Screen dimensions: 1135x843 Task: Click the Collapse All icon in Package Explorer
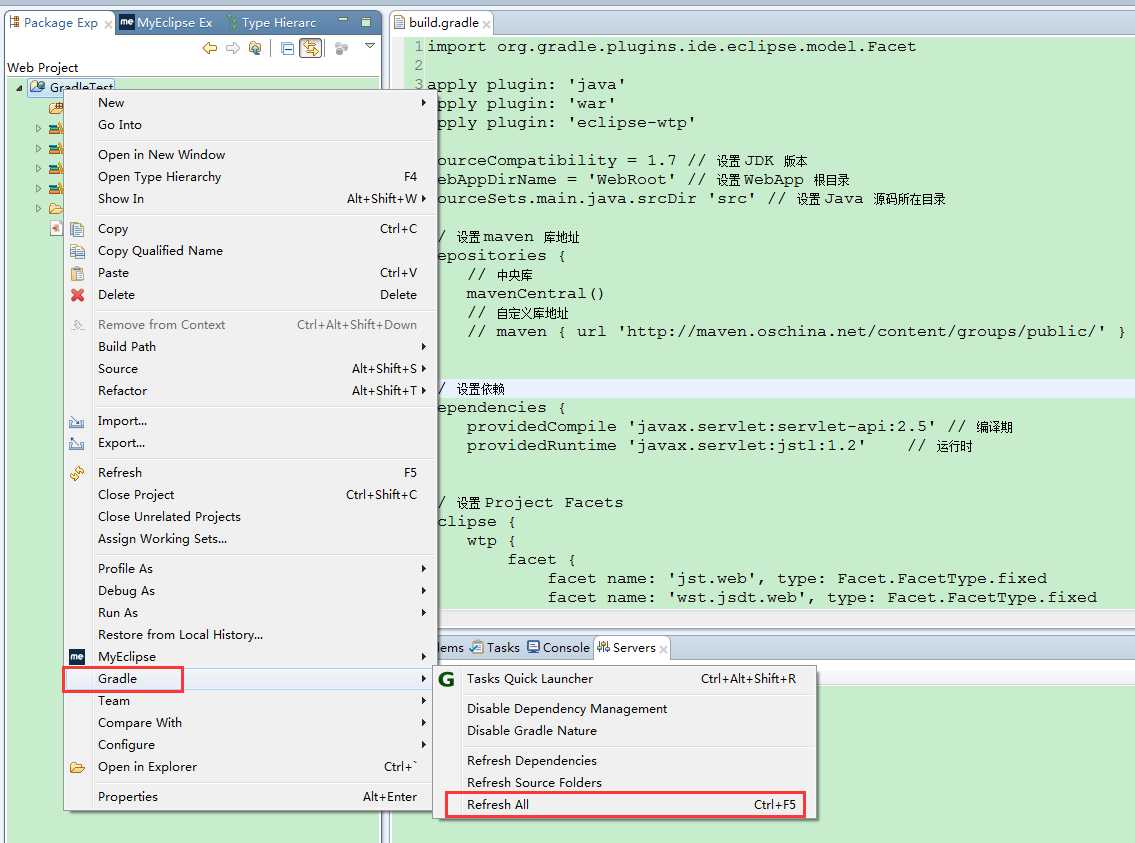click(x=287, y=48)
